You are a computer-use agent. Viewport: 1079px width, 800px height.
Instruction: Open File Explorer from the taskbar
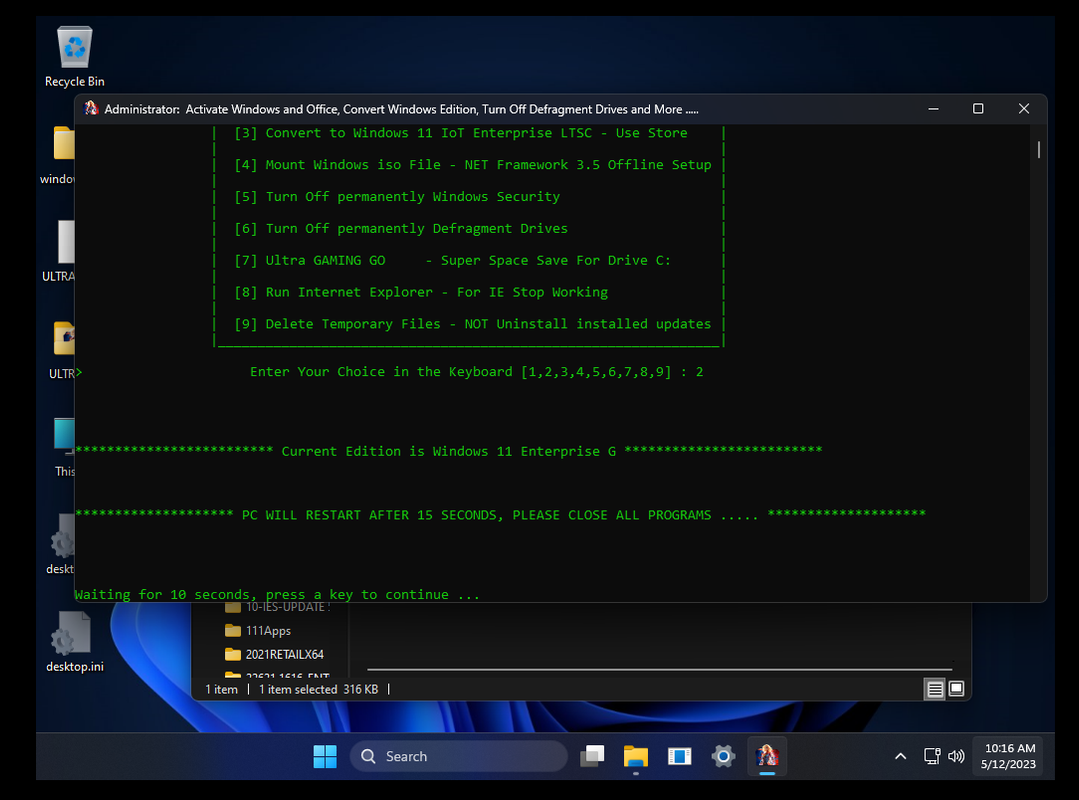(x=636, y=756)
